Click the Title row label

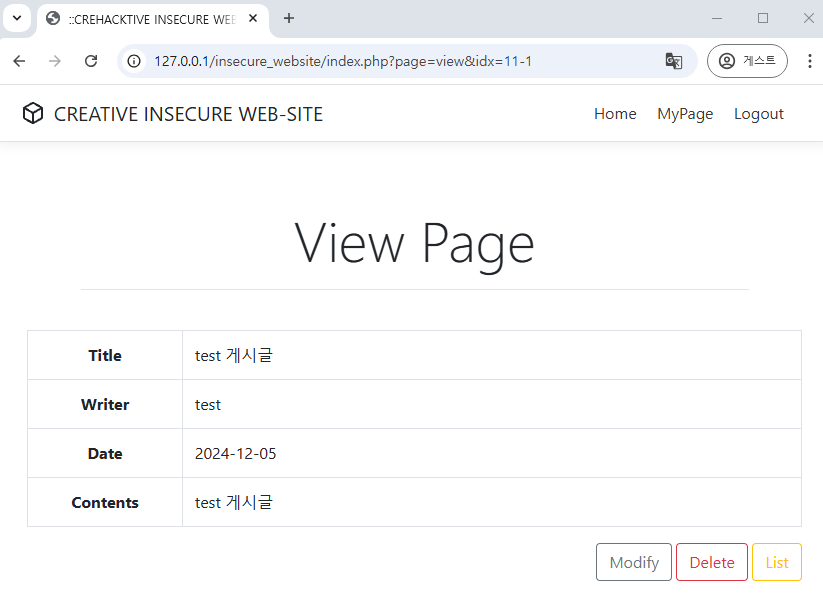(105, 355)
